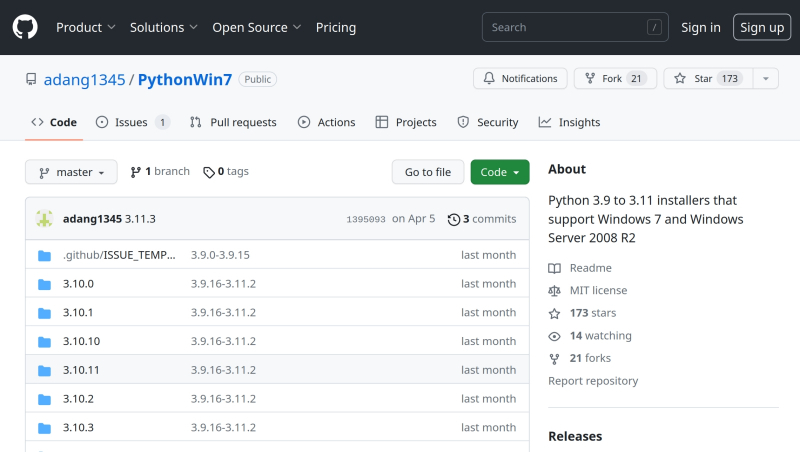This screenshot has width=800, height=452.
Task: Click the tag icon beside 0 tags
Action: point(208,172)
